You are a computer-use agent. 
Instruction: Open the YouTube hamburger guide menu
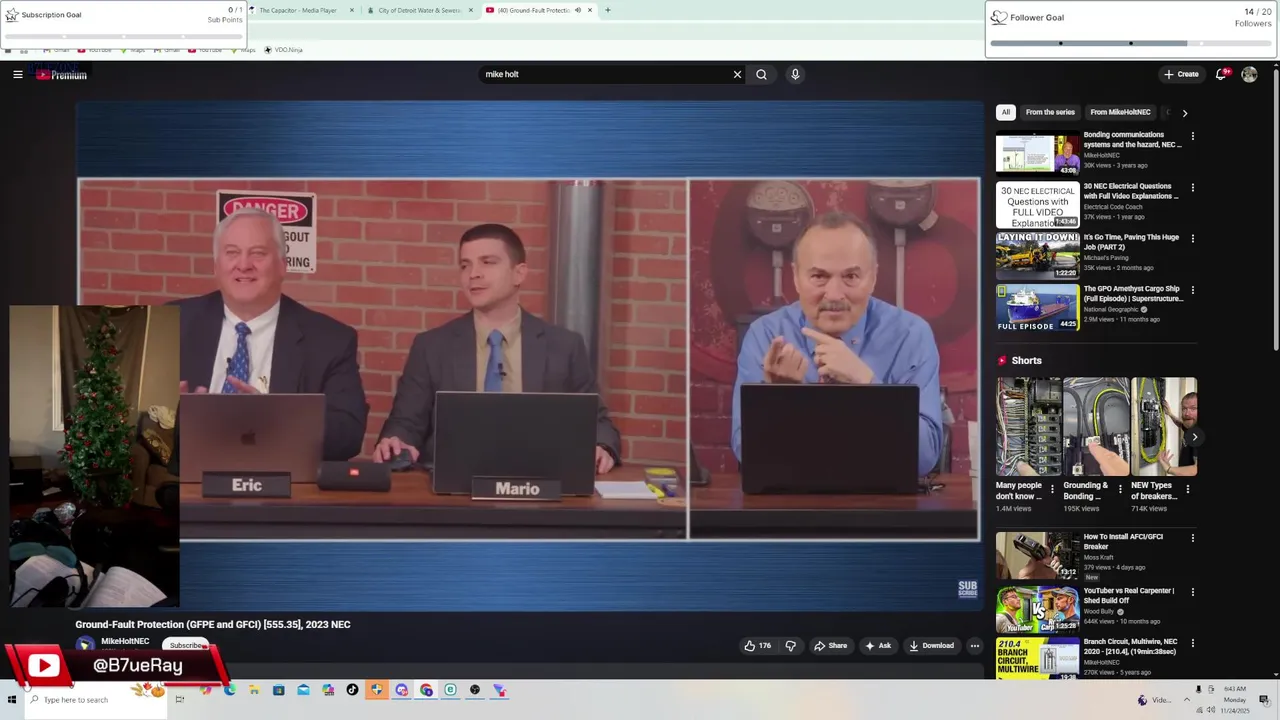tap(18, 74)
